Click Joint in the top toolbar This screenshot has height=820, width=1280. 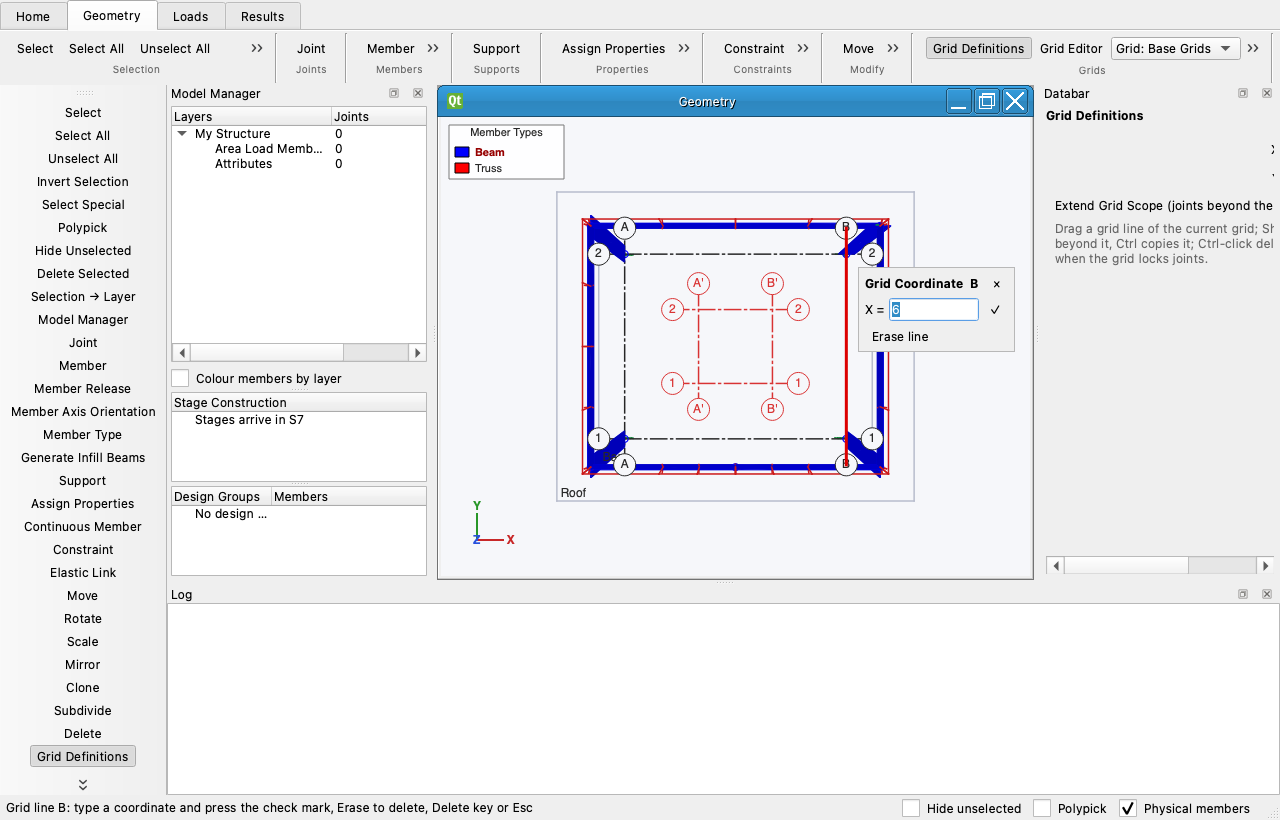311,48
